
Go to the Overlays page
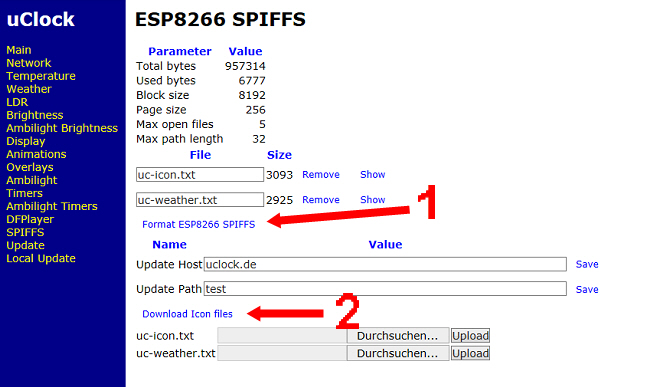tap(30, 167)
